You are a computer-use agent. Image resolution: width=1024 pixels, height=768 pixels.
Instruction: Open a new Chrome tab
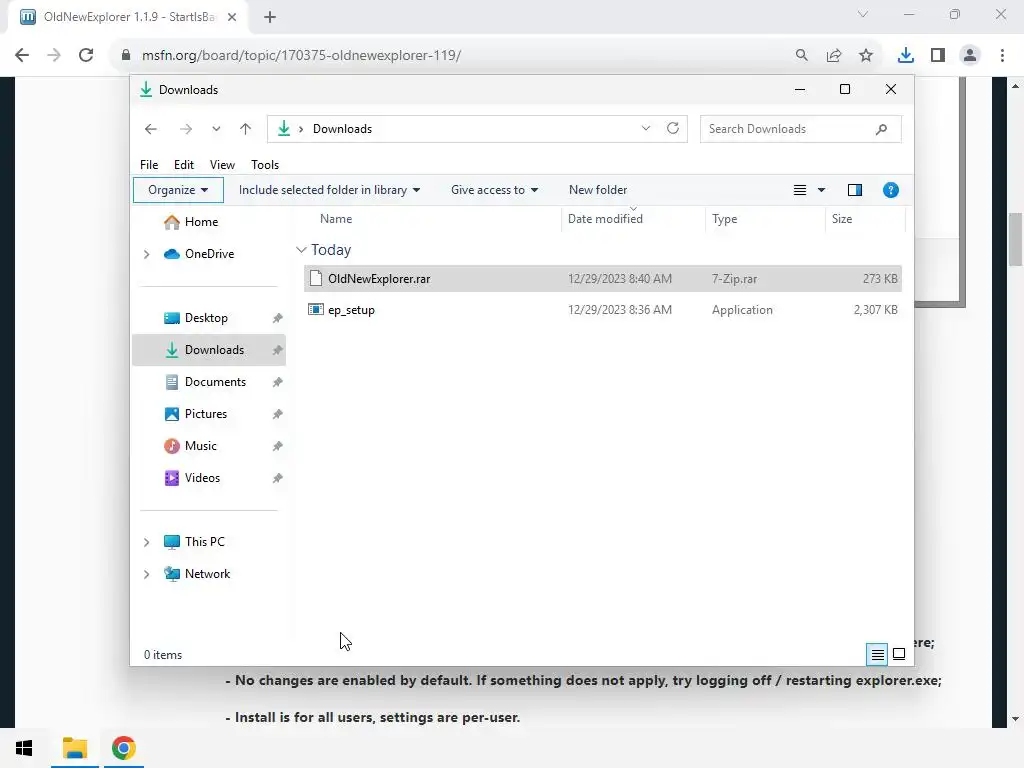(270, 18)
